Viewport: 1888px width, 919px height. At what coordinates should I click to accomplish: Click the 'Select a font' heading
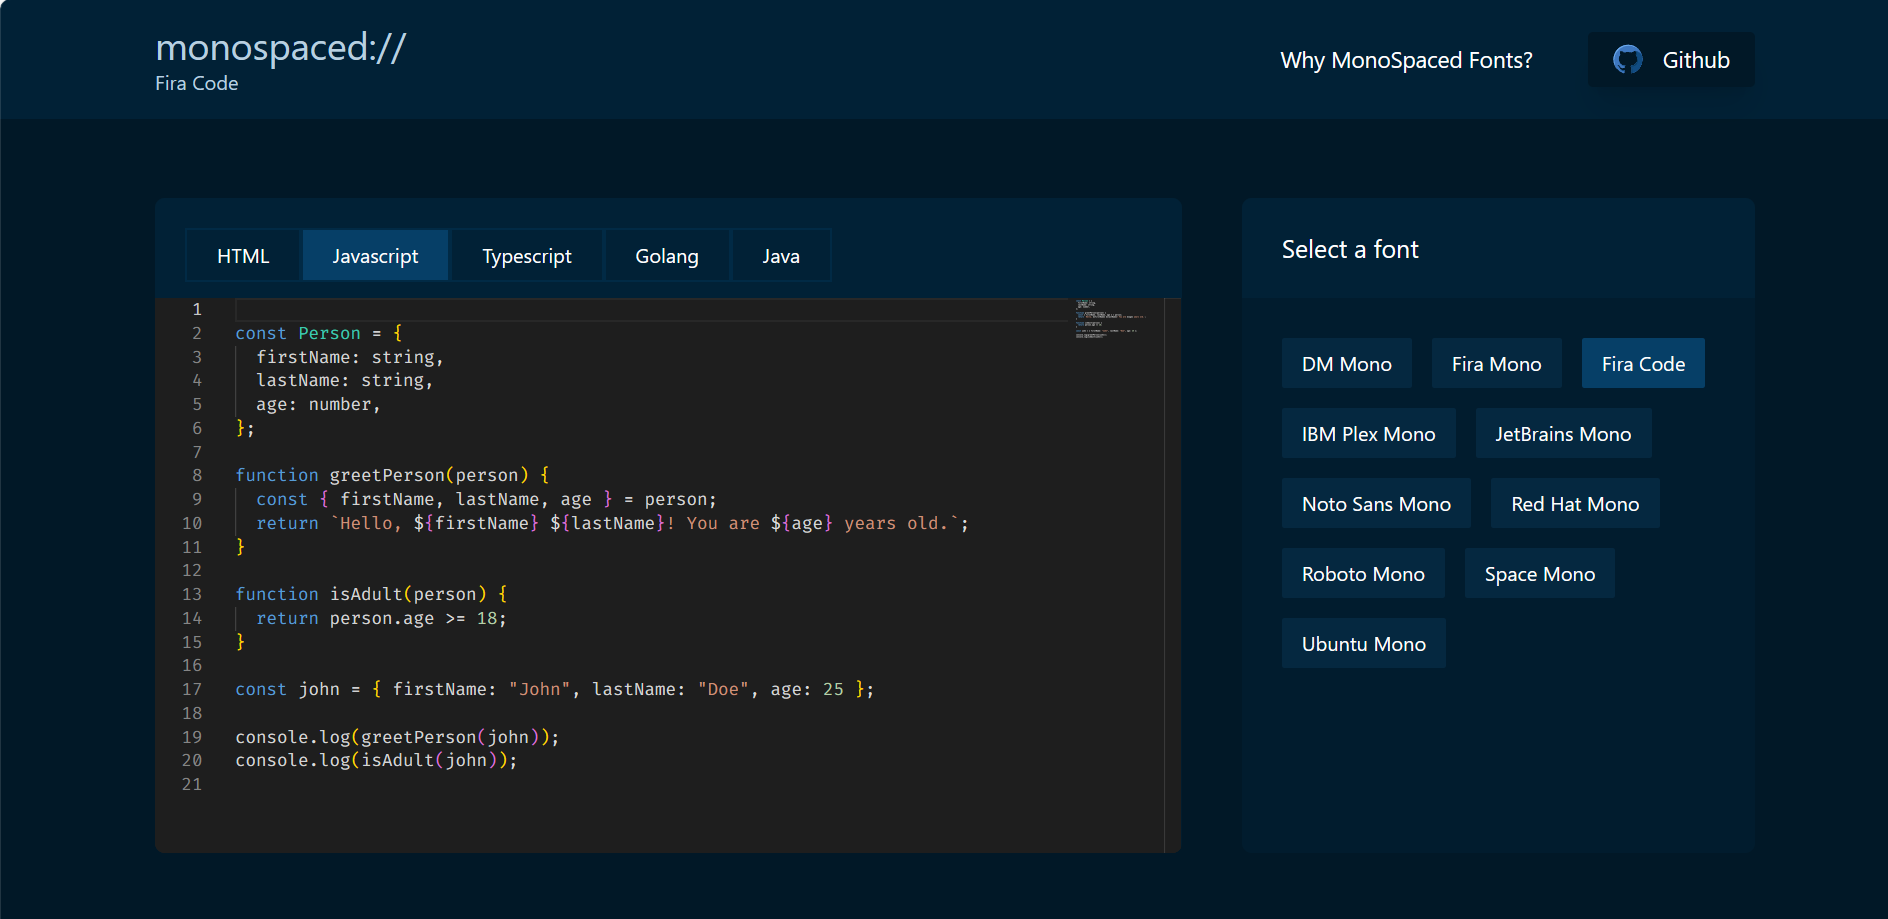1350,249
